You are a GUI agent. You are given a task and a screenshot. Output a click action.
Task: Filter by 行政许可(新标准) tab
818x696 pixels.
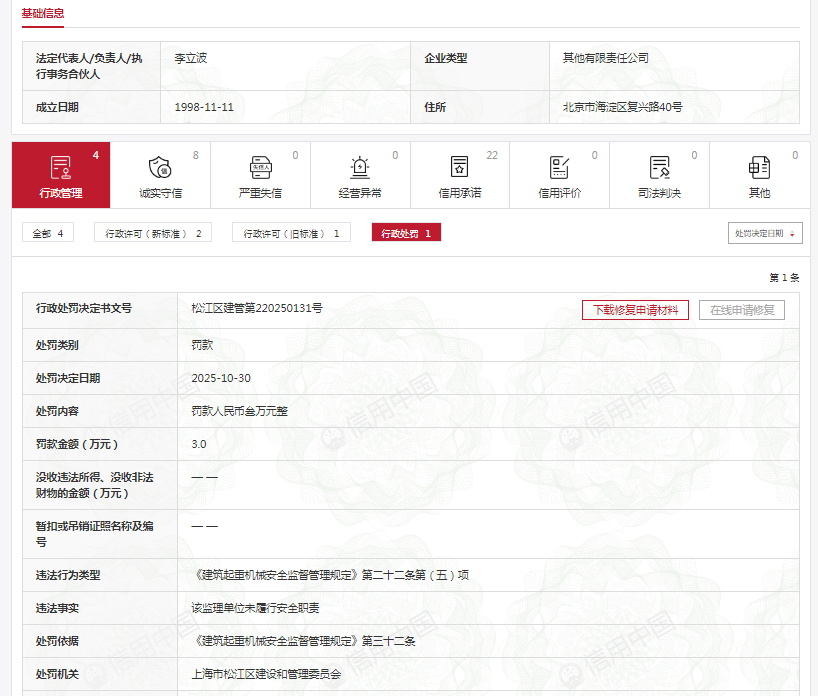tap(153, 233)
